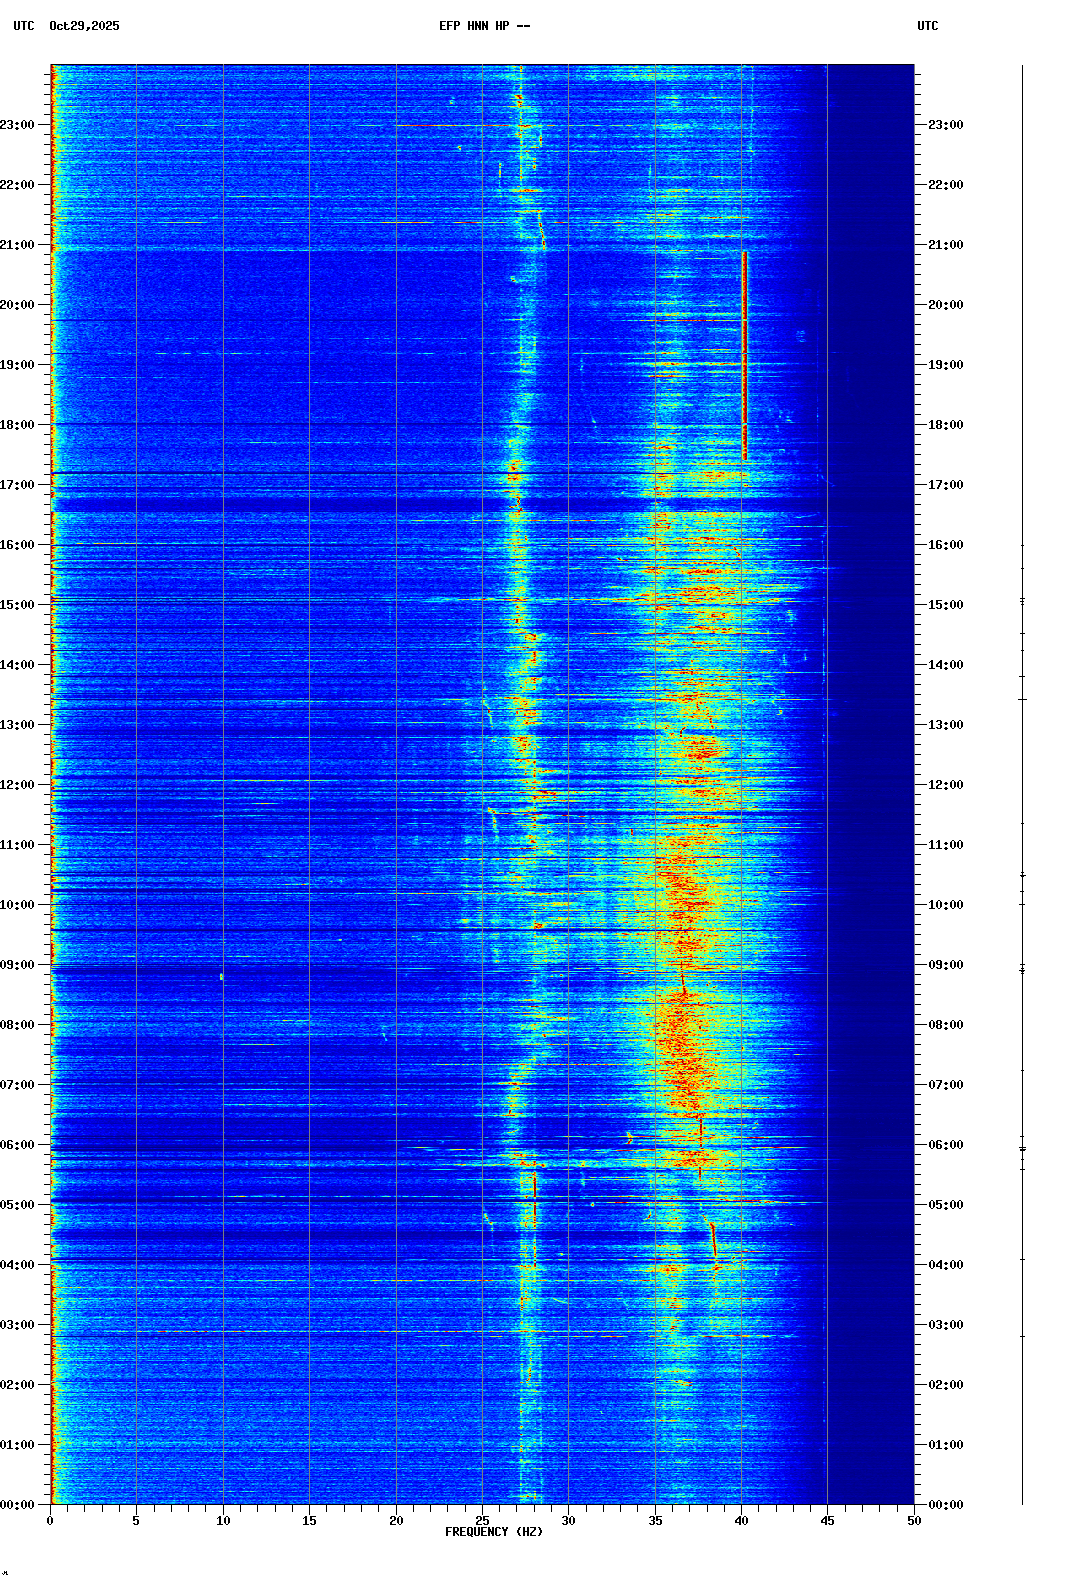Select the 03:00 marker on left time axis
Image resolution: width=1066 pixels, height=1584 pixels.
pyautogui.click(x=18, y=1325)
